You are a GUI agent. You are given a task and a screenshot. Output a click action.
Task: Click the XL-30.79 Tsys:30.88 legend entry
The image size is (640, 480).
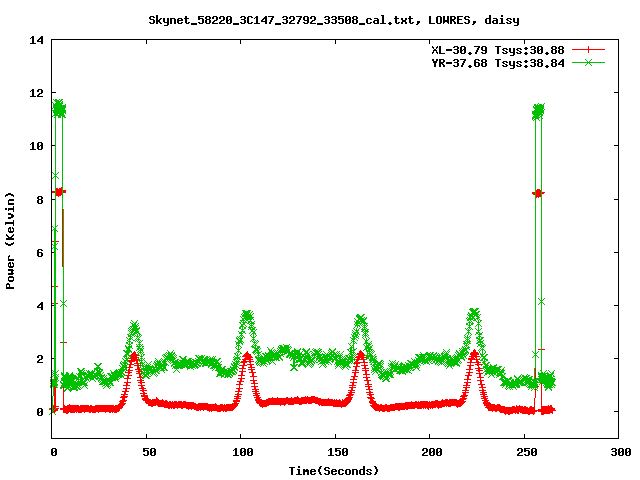coord(498,50)
